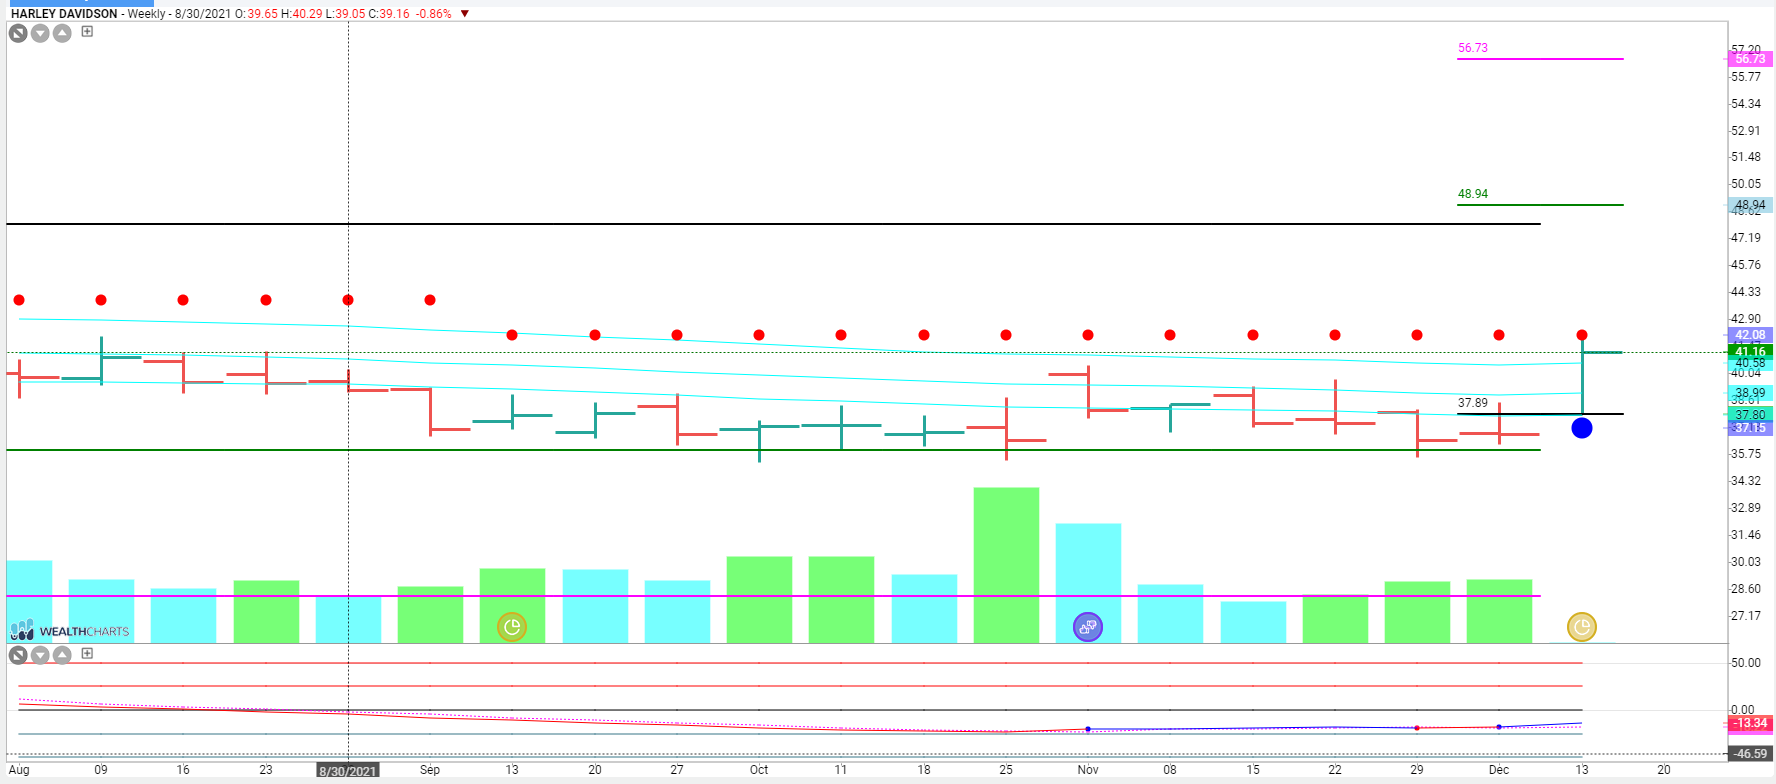1776x784 pixels.
Task: Move the price pane up
Action: [62, 33]
